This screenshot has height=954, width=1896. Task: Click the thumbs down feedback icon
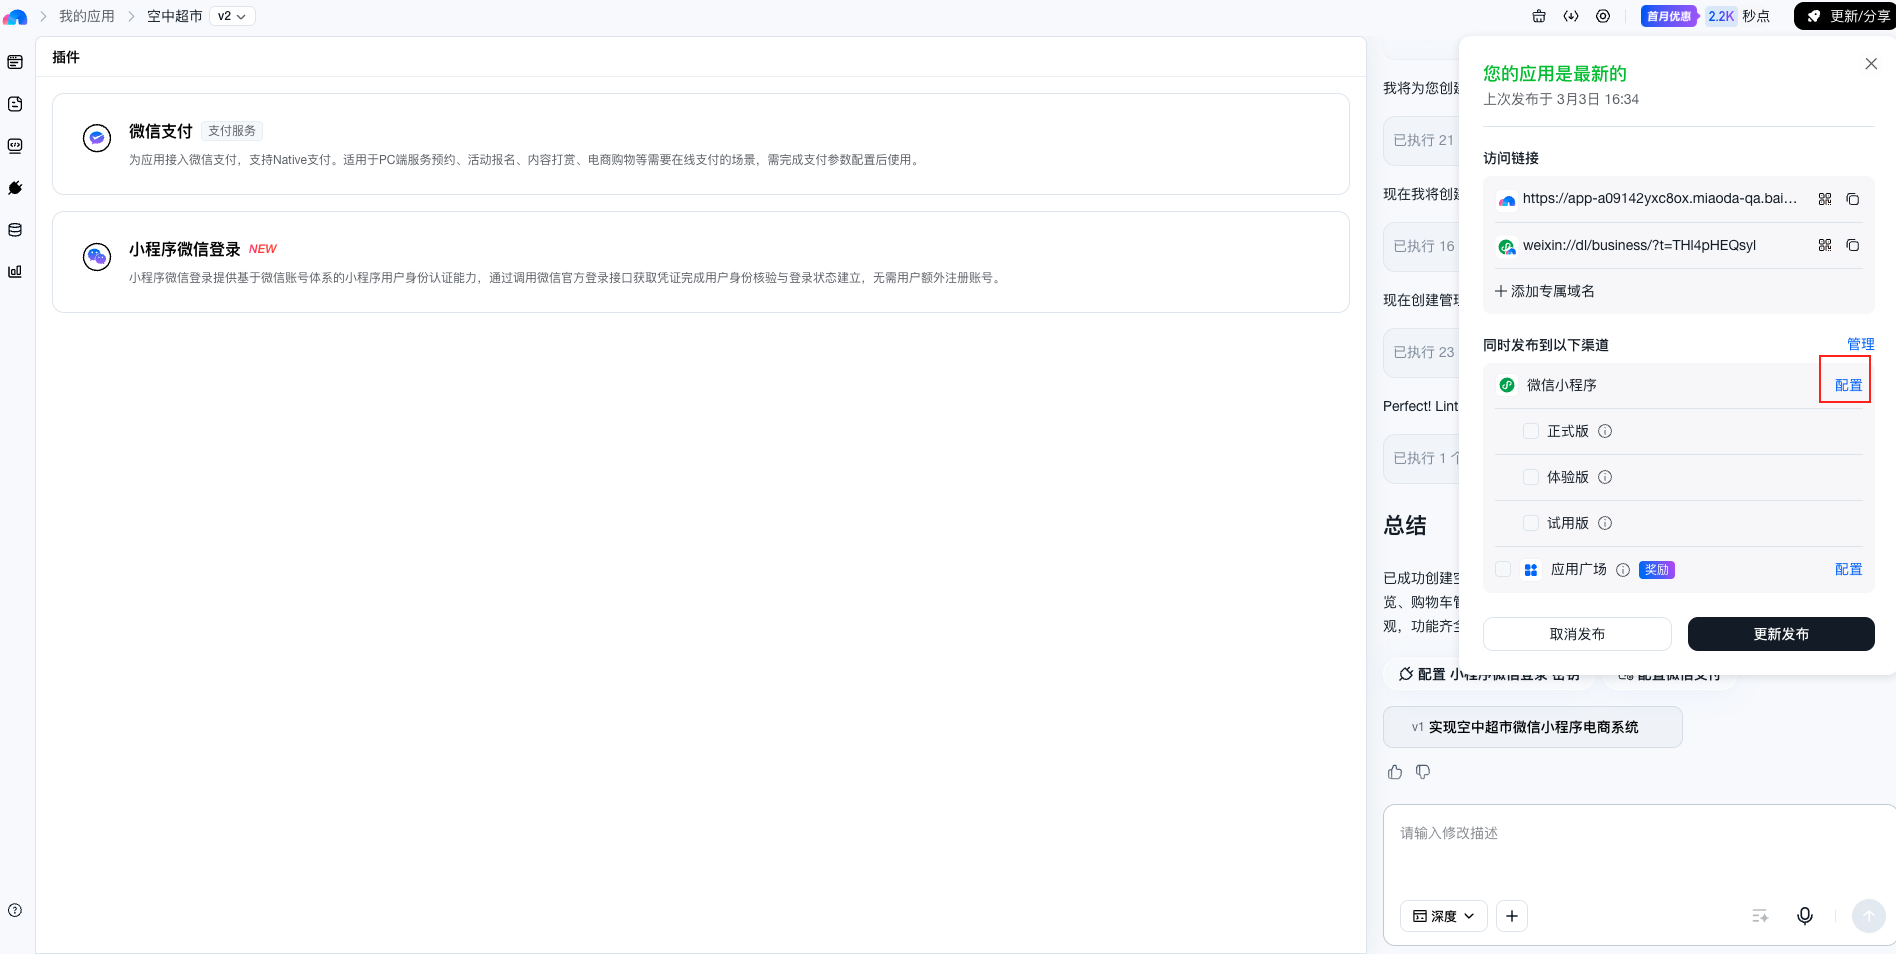pos(1423,772)
